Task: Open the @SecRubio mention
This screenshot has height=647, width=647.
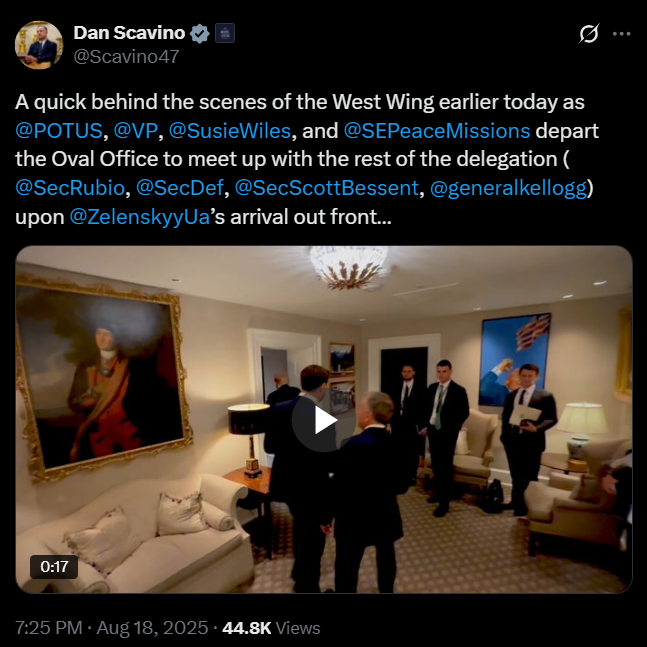Action: (70, 188)
